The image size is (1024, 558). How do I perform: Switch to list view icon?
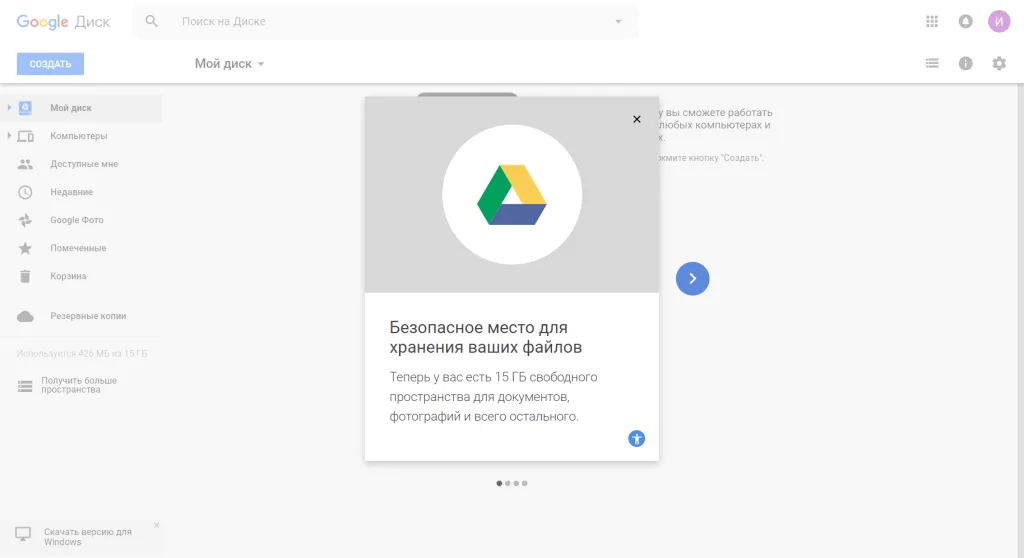[x=932, y=63]
